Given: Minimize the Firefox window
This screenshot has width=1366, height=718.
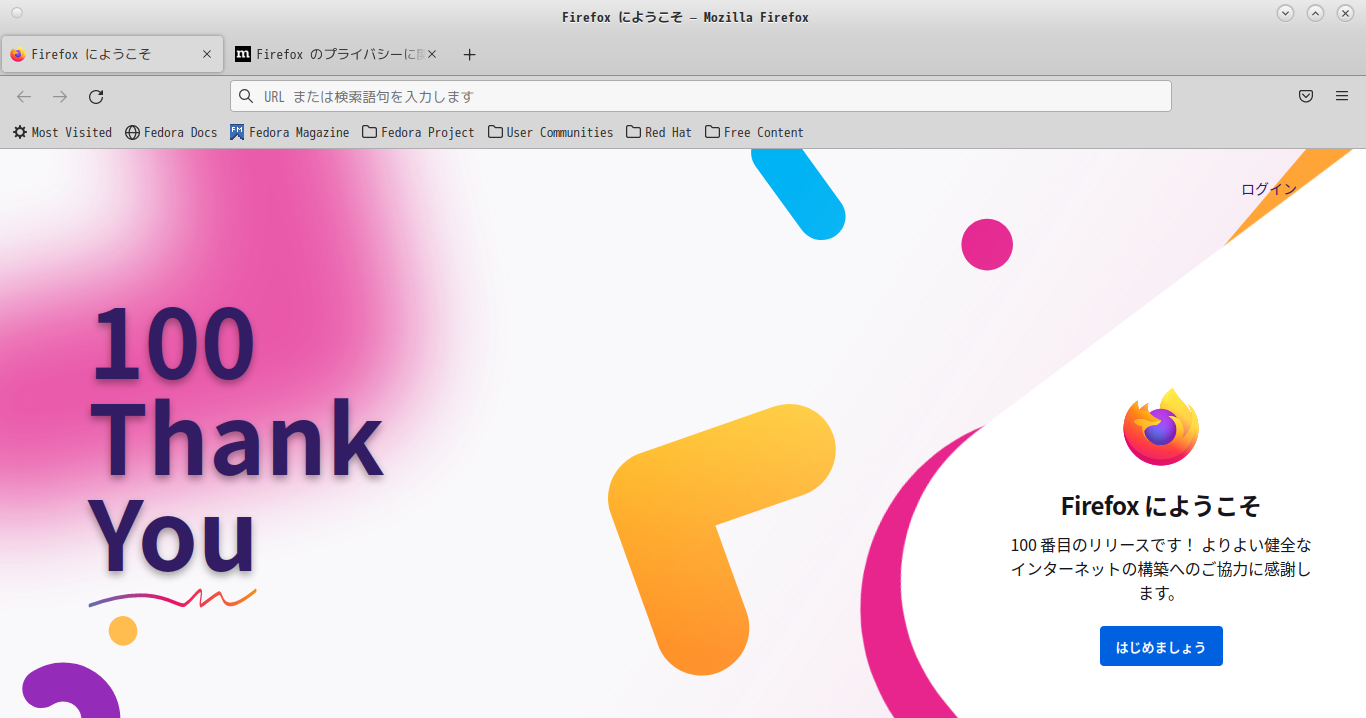Looking at the screenshot, I should 1286,13.
